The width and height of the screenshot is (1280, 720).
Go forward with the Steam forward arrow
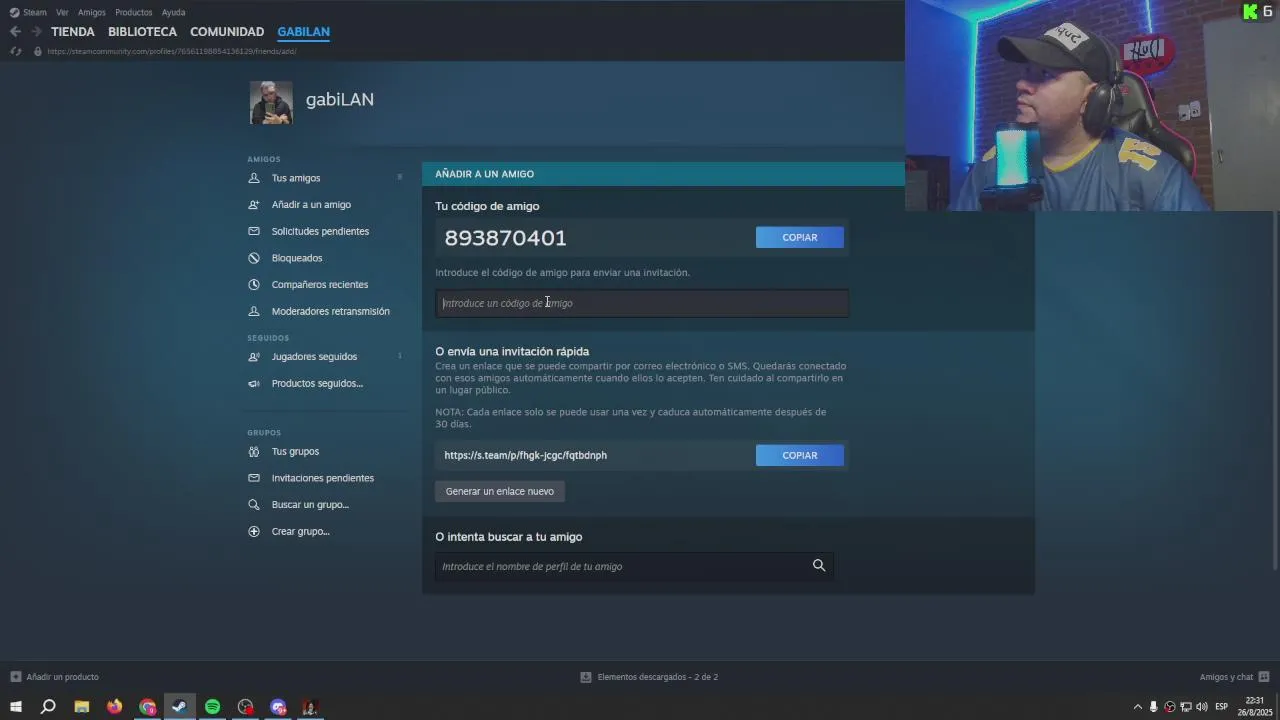pyautogui.click(x=36, y=32)
